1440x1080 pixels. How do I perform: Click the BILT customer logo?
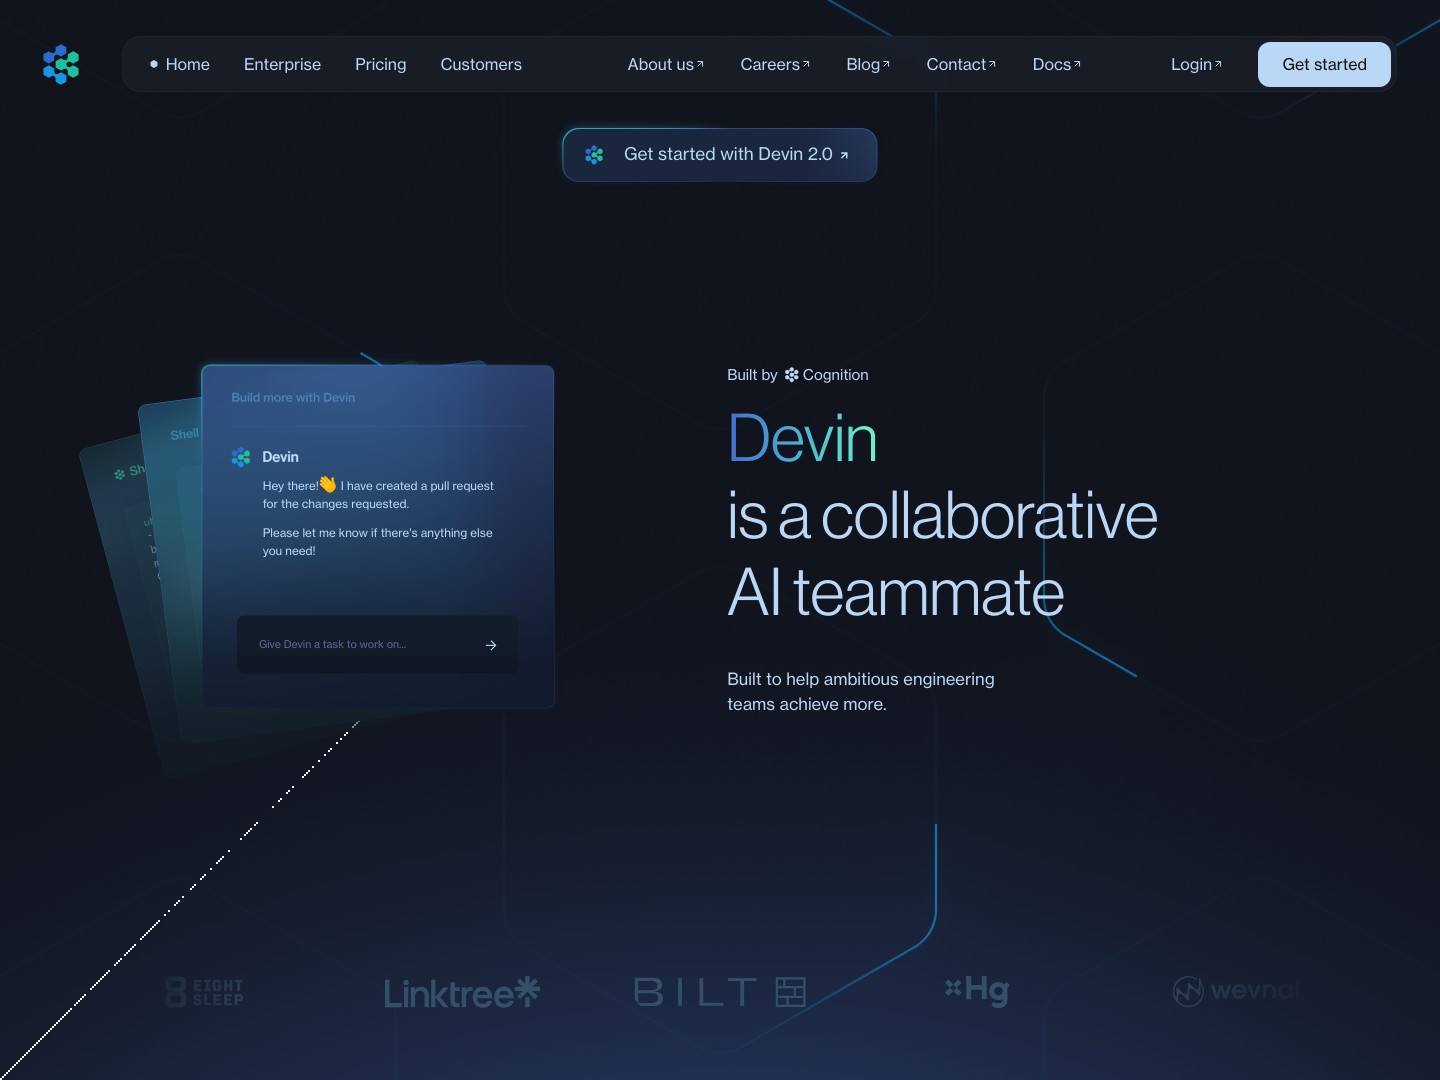pos(720,992)
